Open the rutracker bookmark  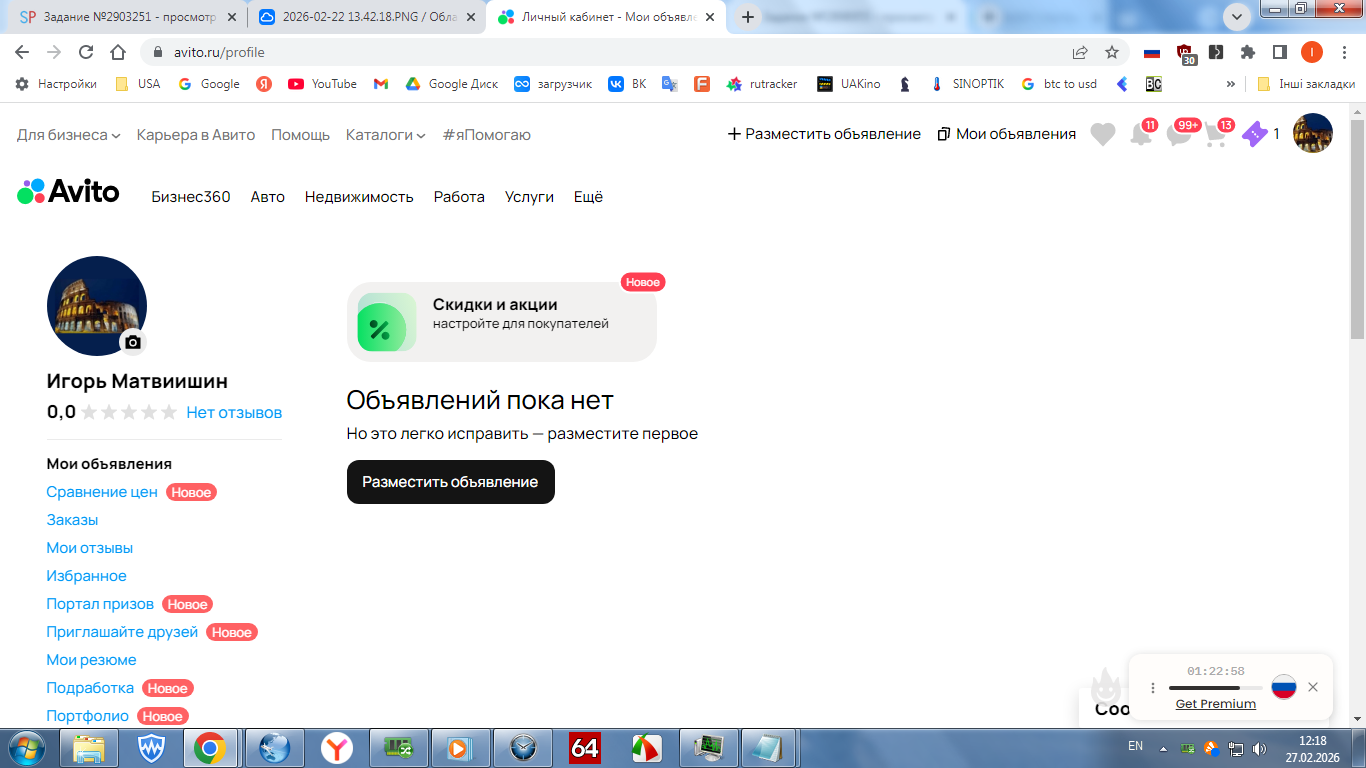(x=762, y=84)
